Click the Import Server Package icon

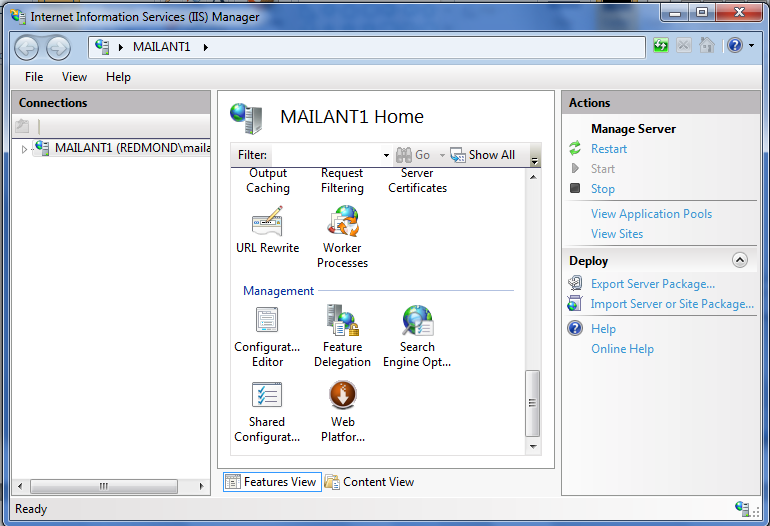click(x=575, y=304)
